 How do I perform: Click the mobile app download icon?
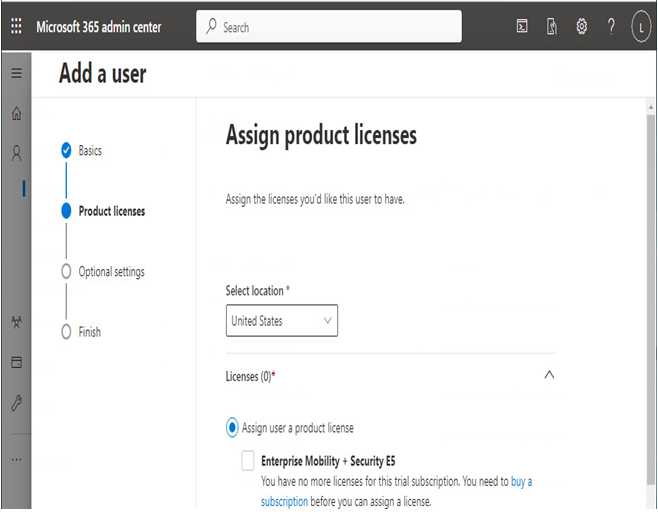(551, 26)
